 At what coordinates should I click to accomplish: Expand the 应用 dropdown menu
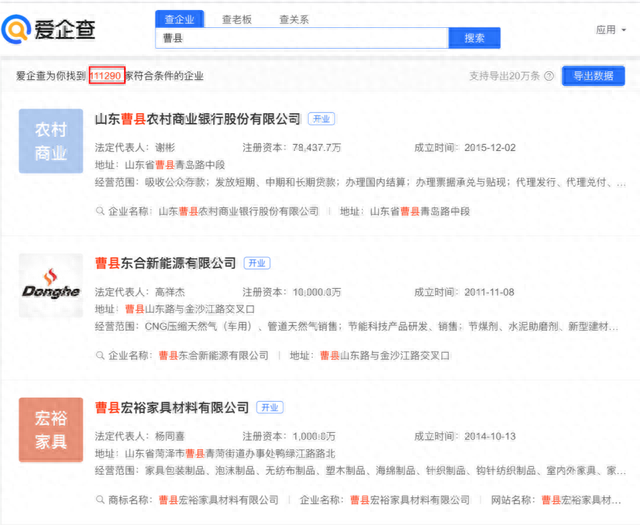(x=610, y=30)
